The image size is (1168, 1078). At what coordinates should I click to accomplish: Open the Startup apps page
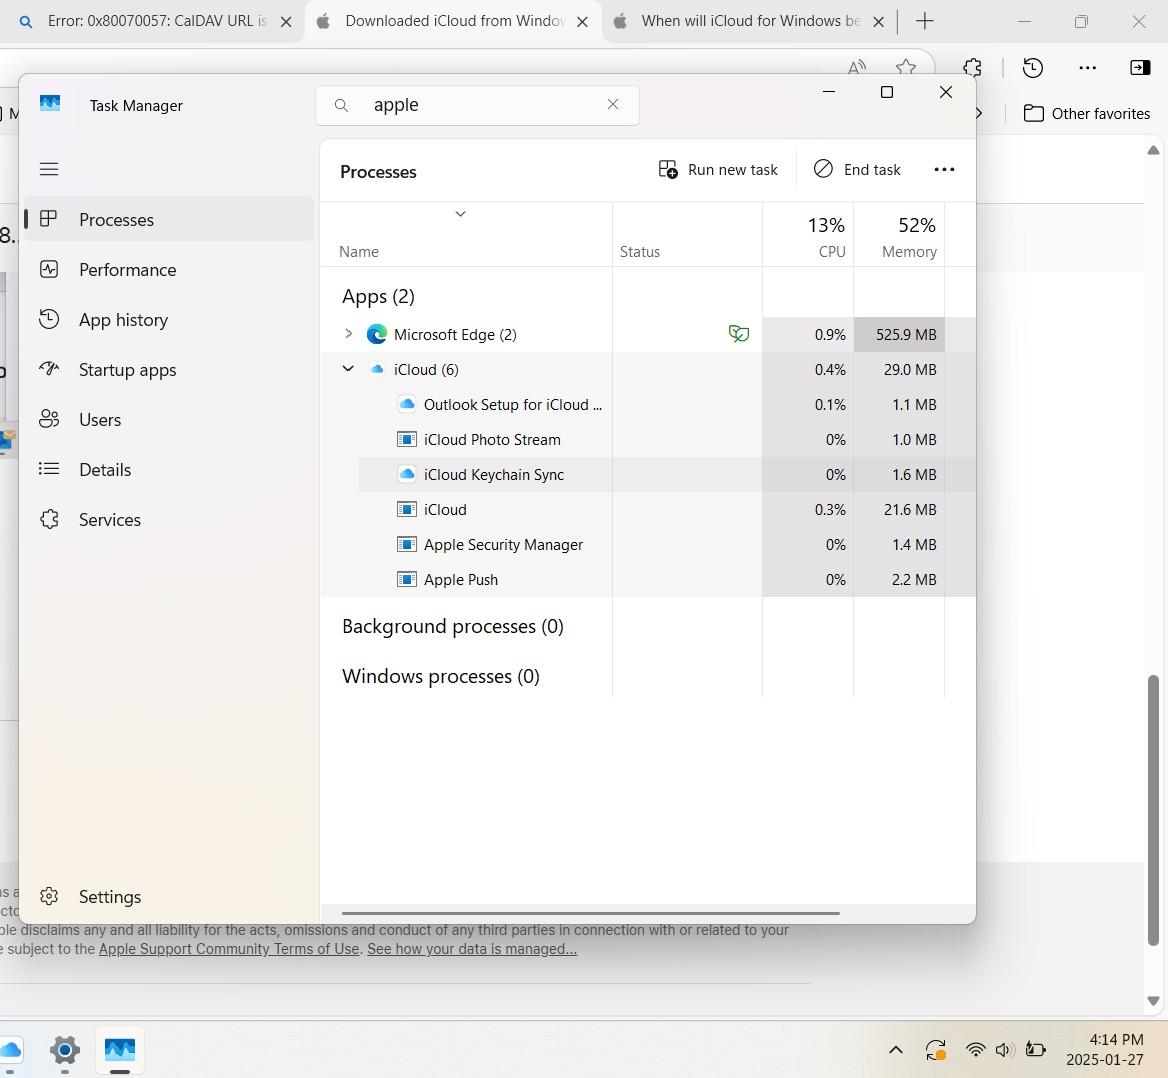pyautogui.click(x=169, y=370)
